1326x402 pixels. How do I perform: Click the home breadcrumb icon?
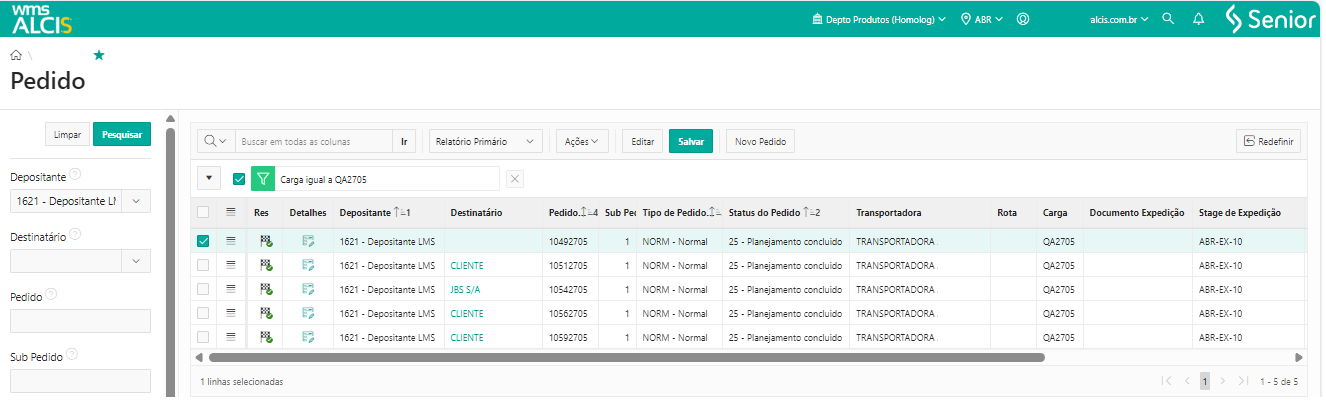(x=16, y=56)
